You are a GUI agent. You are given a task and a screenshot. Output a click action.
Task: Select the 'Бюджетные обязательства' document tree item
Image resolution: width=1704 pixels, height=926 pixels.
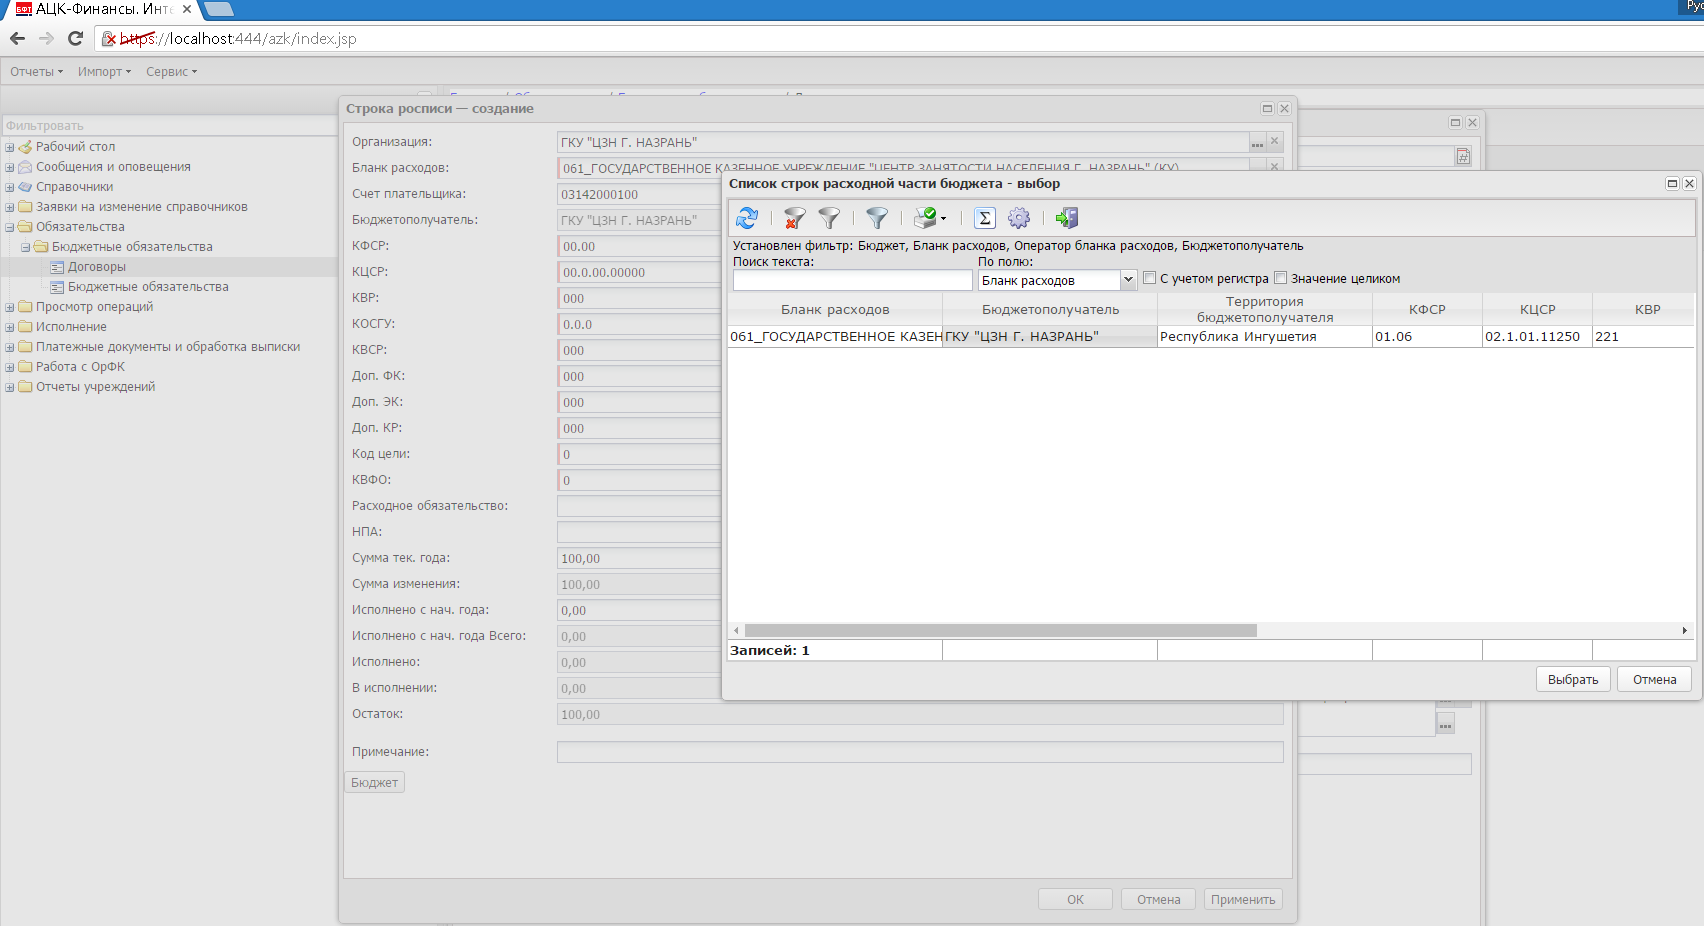tap(148, 287)
